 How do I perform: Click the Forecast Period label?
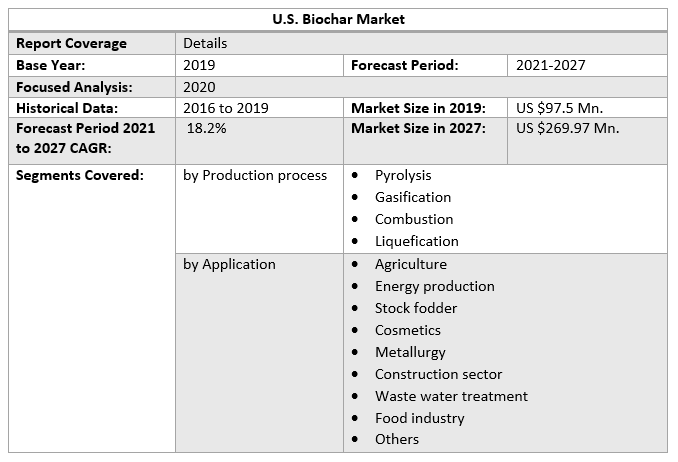pos(404,65)
